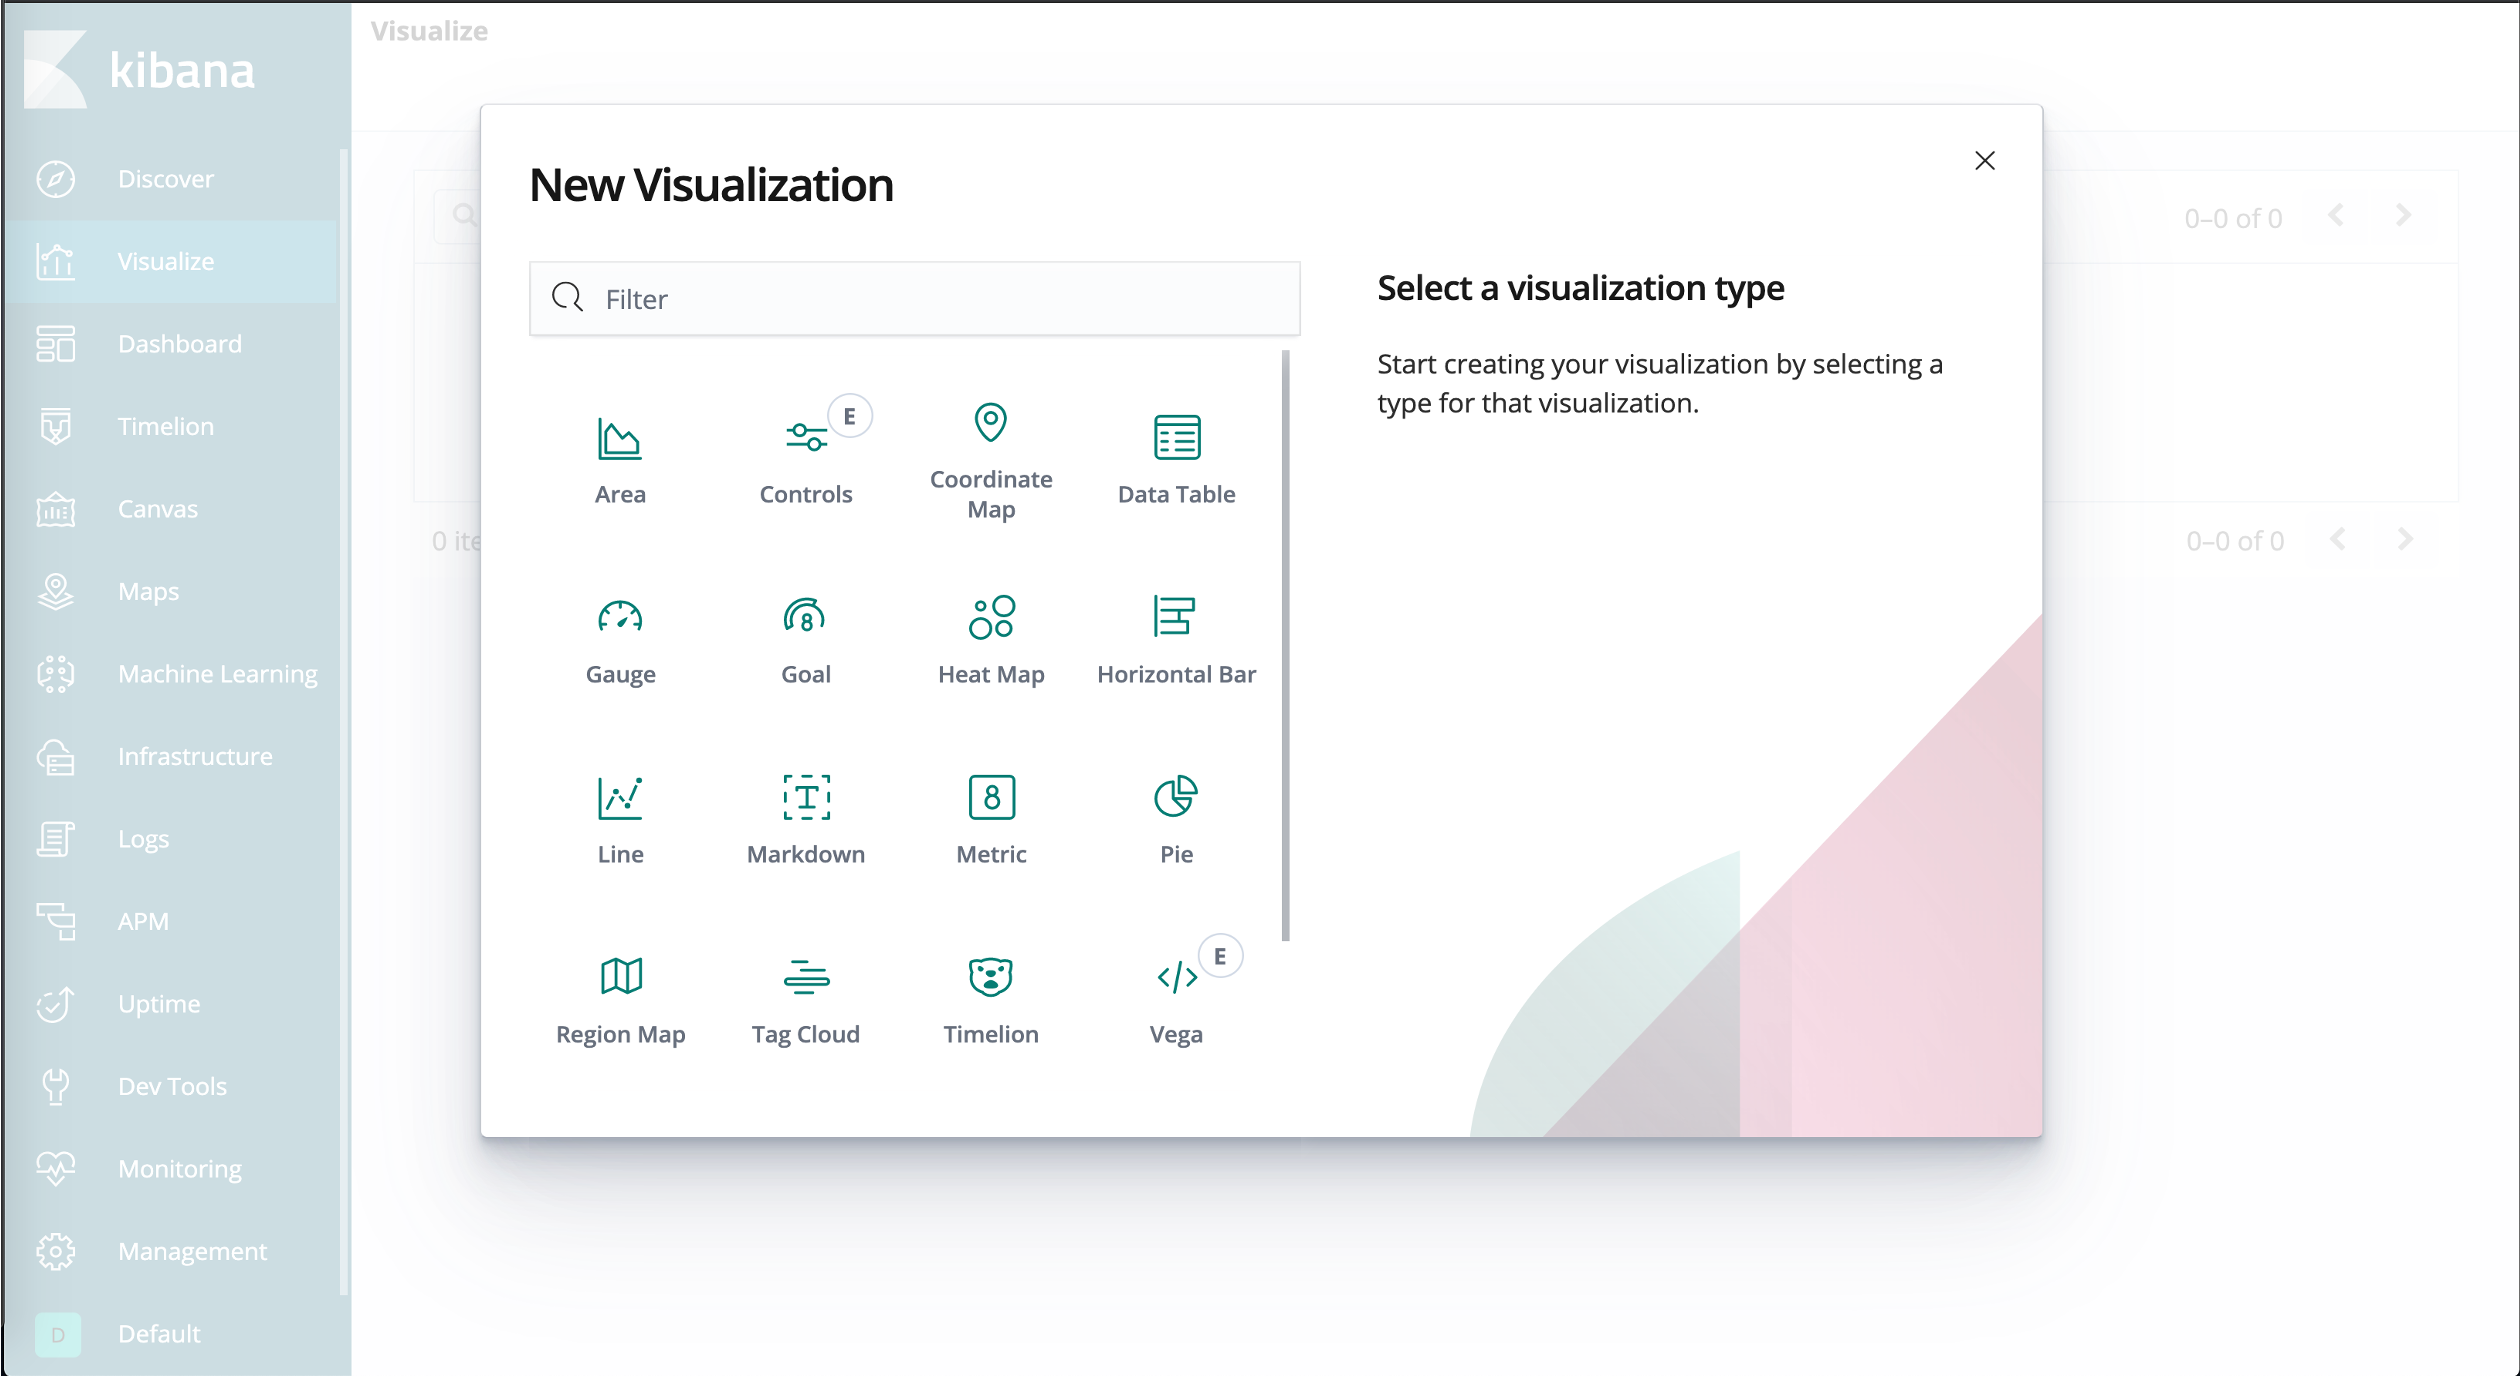Open the Default space selector
The image size is (2520, 1376).
(158, 1334)
